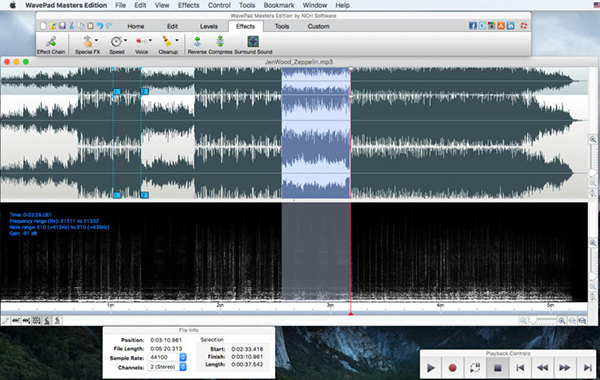Open the Bookmark menu
This screenshot has height=380, width=600.
pos(279,5)
